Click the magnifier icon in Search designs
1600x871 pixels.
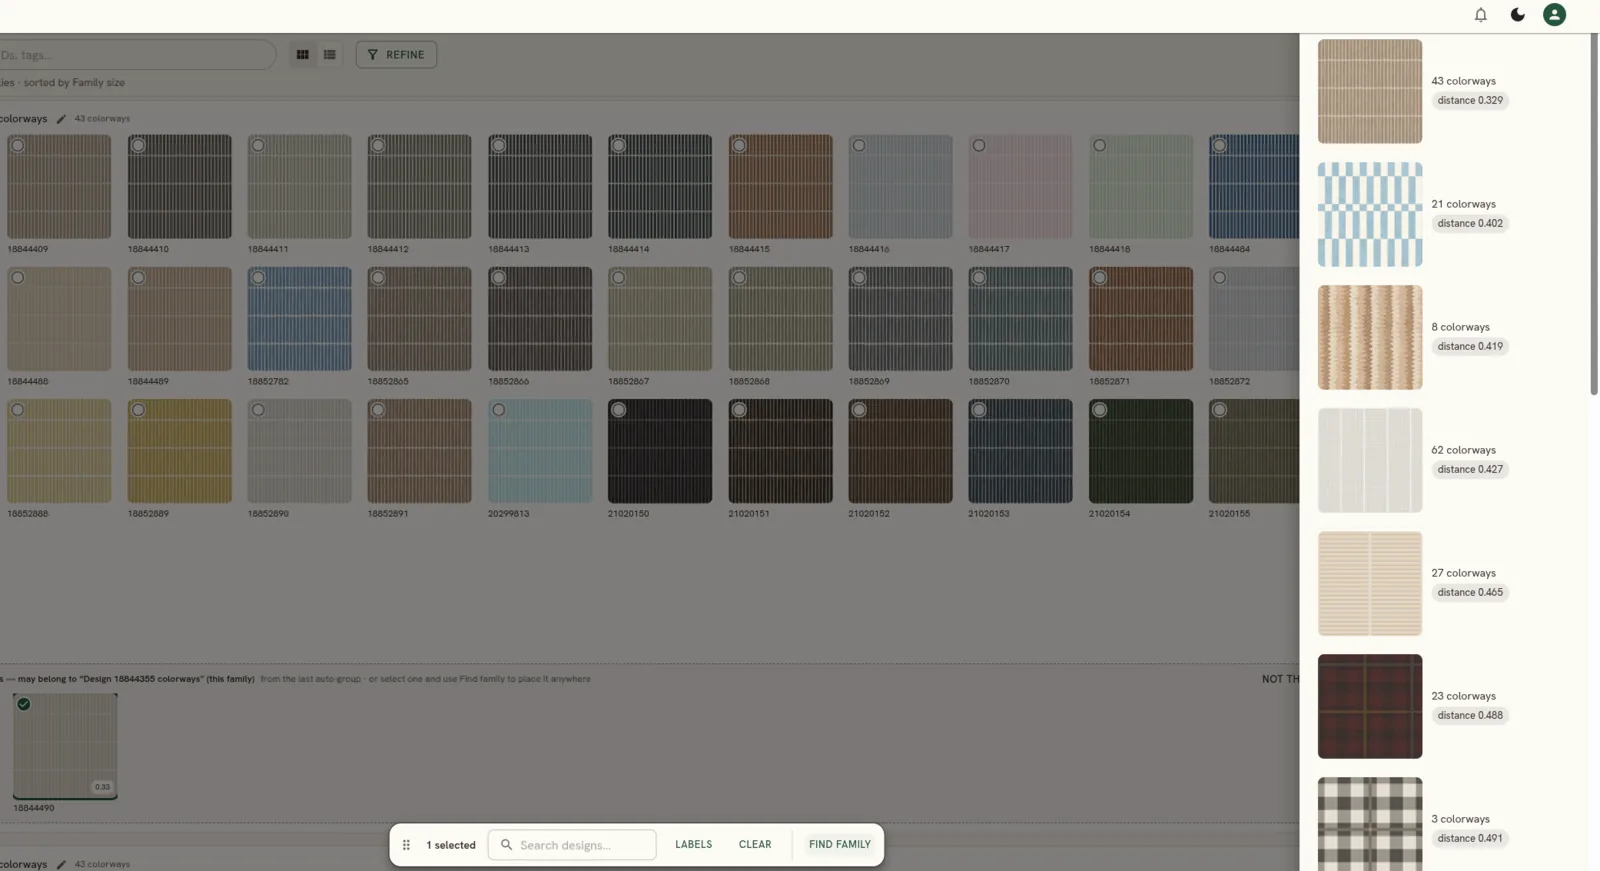(506, 845)
